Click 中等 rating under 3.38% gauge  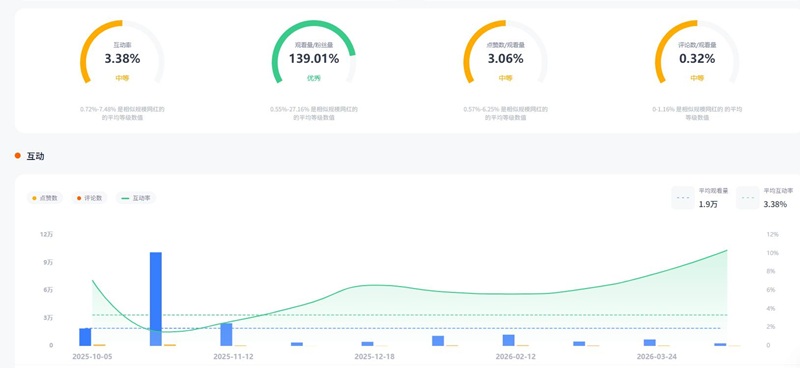[122, 78]
